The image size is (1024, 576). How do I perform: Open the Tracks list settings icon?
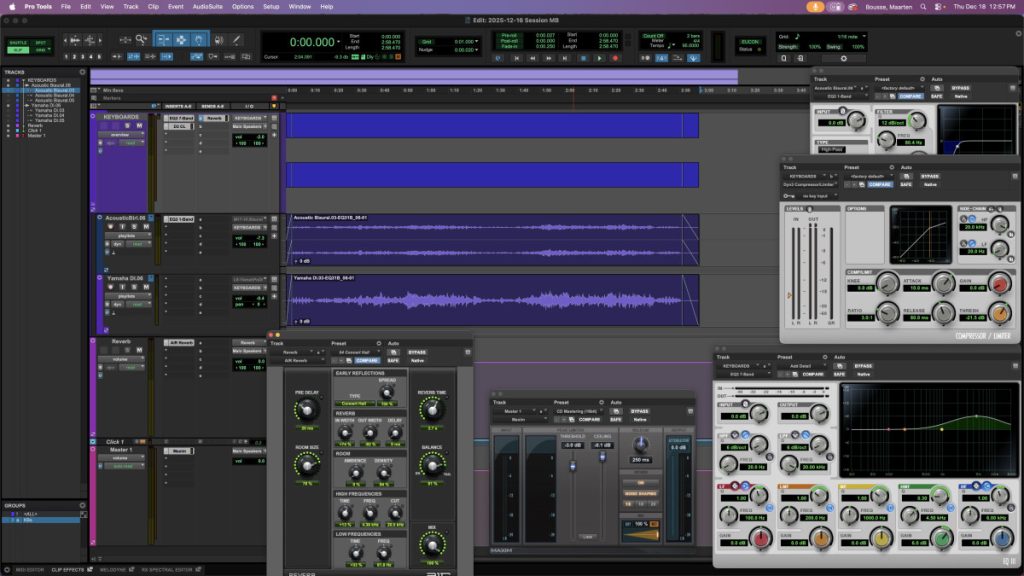(x=82, y=72)
